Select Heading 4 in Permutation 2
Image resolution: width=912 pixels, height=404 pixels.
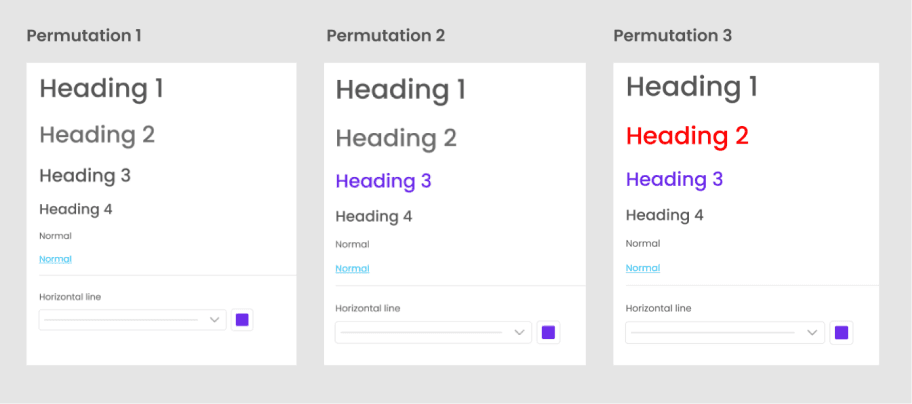click(x=373, y=217)
